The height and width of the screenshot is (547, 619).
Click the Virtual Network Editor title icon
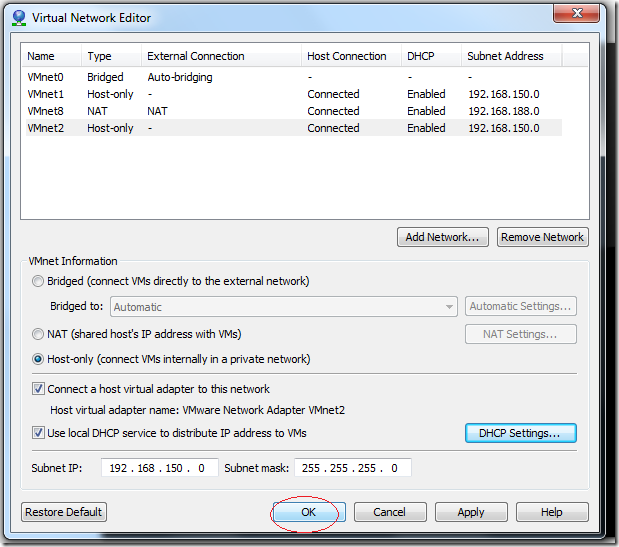tap(17, 17)
